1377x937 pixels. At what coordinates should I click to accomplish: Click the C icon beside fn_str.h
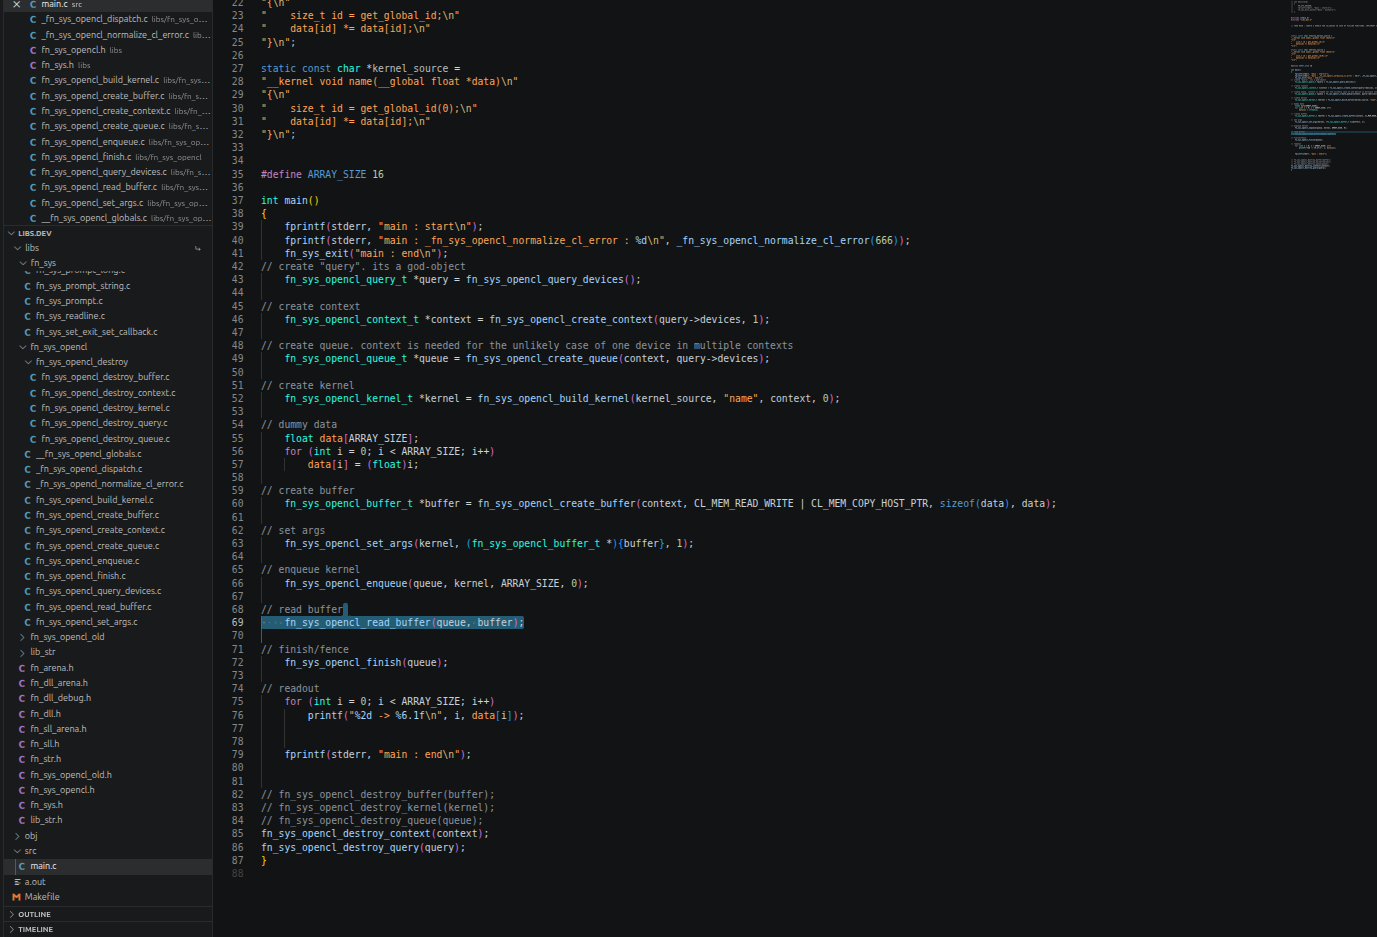click(x=22, y=759)
